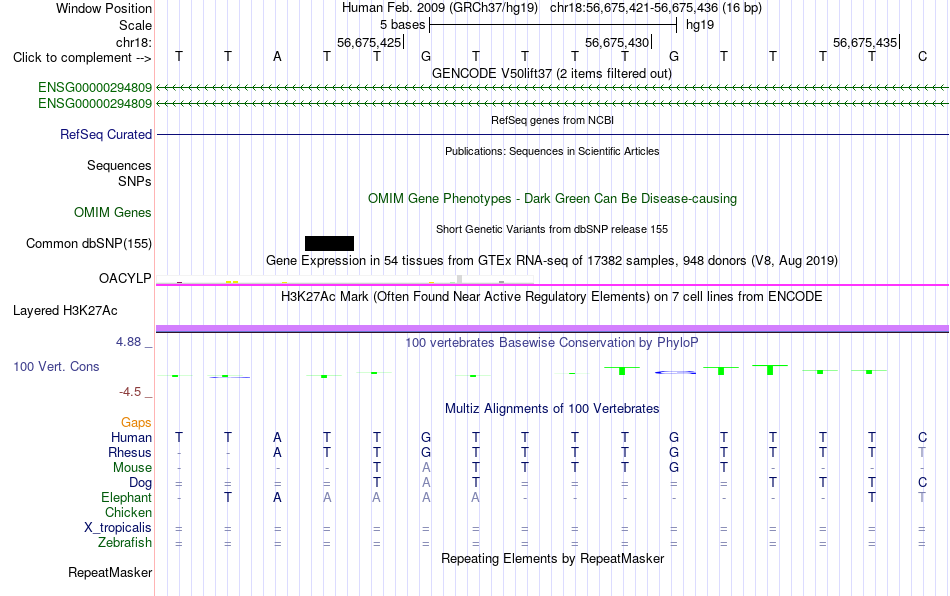Click the Mouse species row label
Screen dimensions: 950x596
click(132, 468)
